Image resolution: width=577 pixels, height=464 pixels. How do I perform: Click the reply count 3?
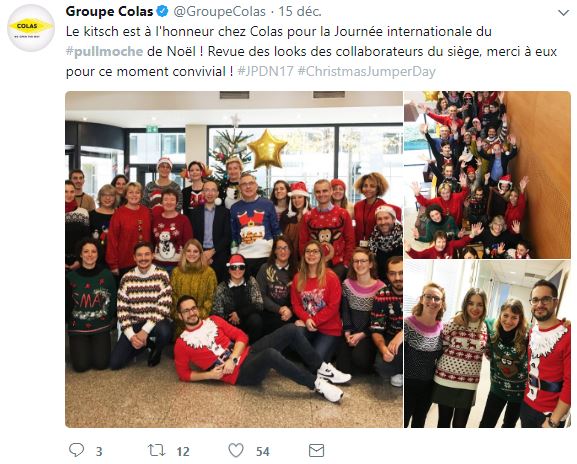click(x=99, y=451)
